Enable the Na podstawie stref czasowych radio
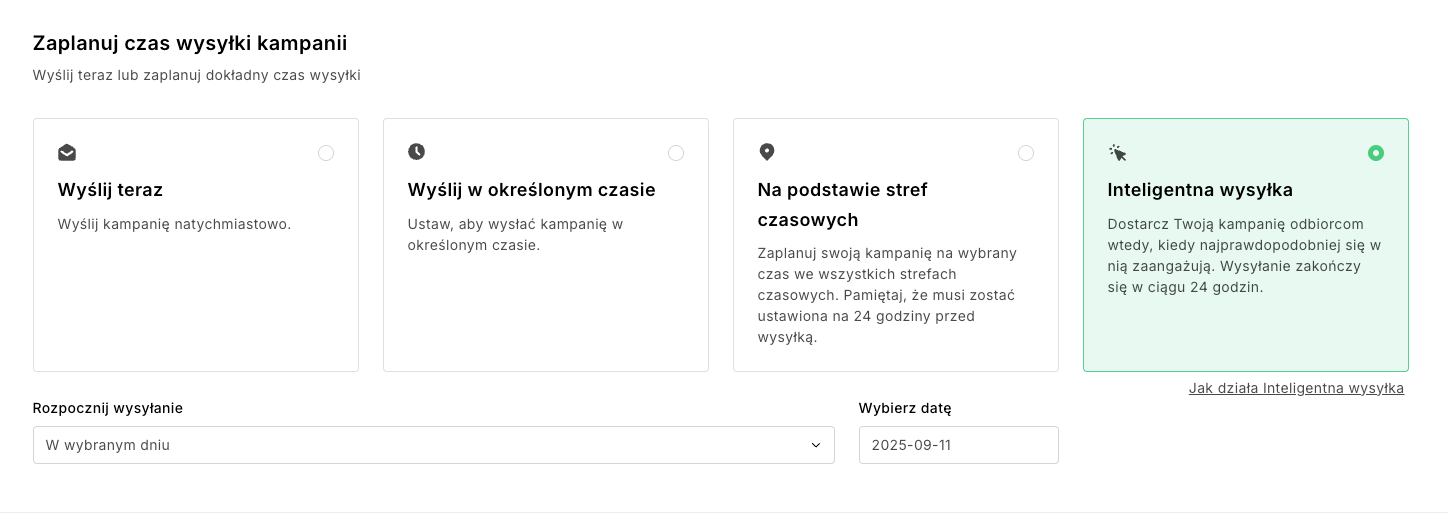 point(1026,153)
